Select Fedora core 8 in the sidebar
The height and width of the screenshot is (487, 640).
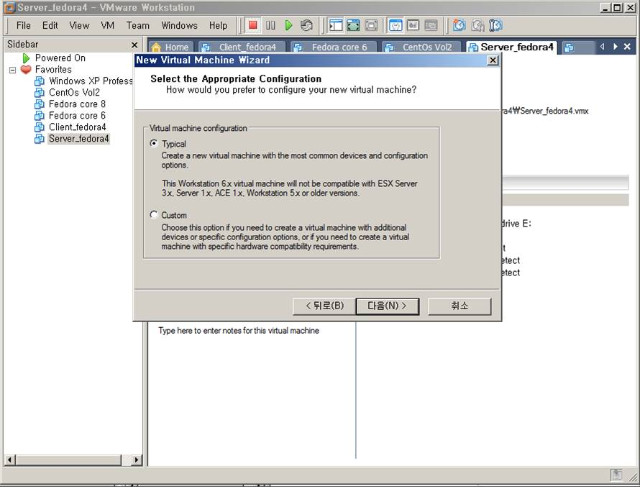(77, 104)
